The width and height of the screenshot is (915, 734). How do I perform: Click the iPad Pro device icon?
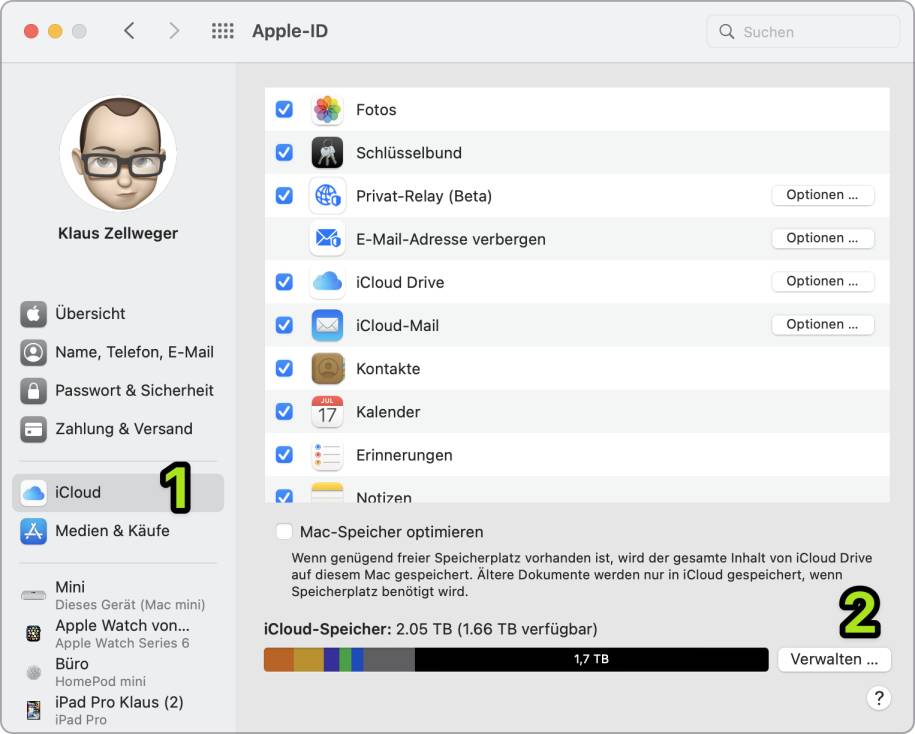tap(33, 710)
